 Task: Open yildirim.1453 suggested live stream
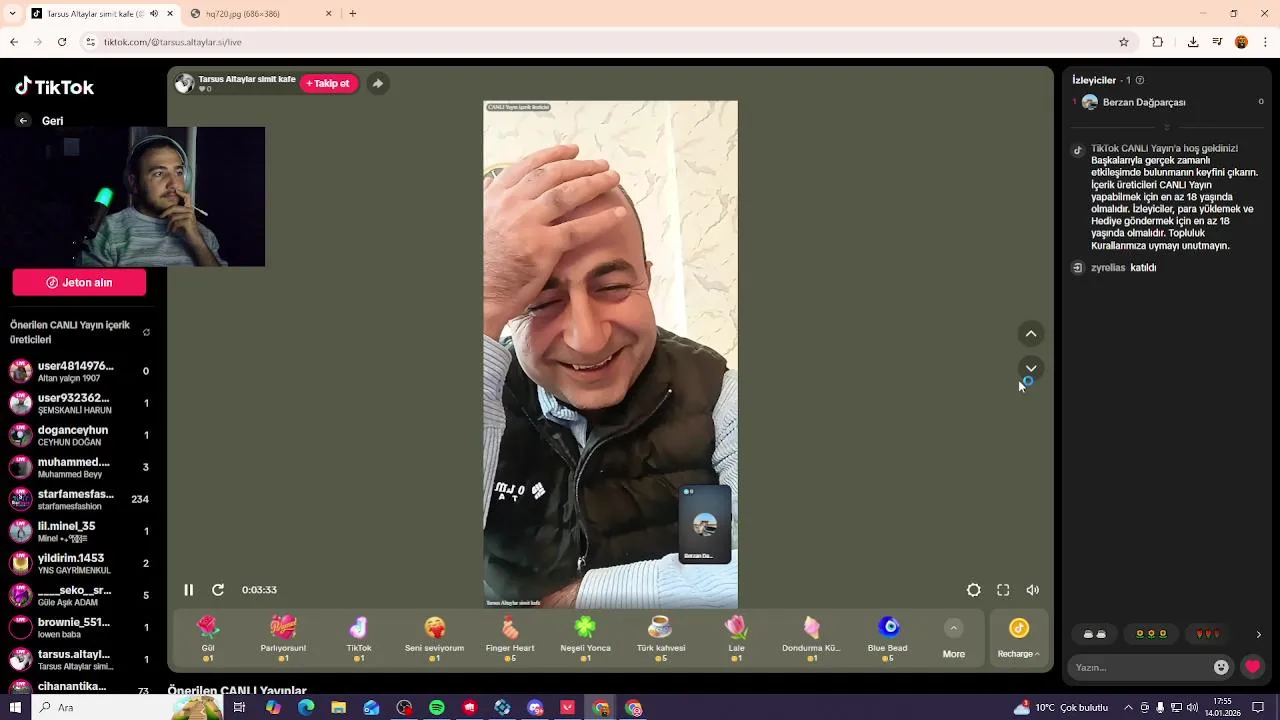click(x=79, y=563)
